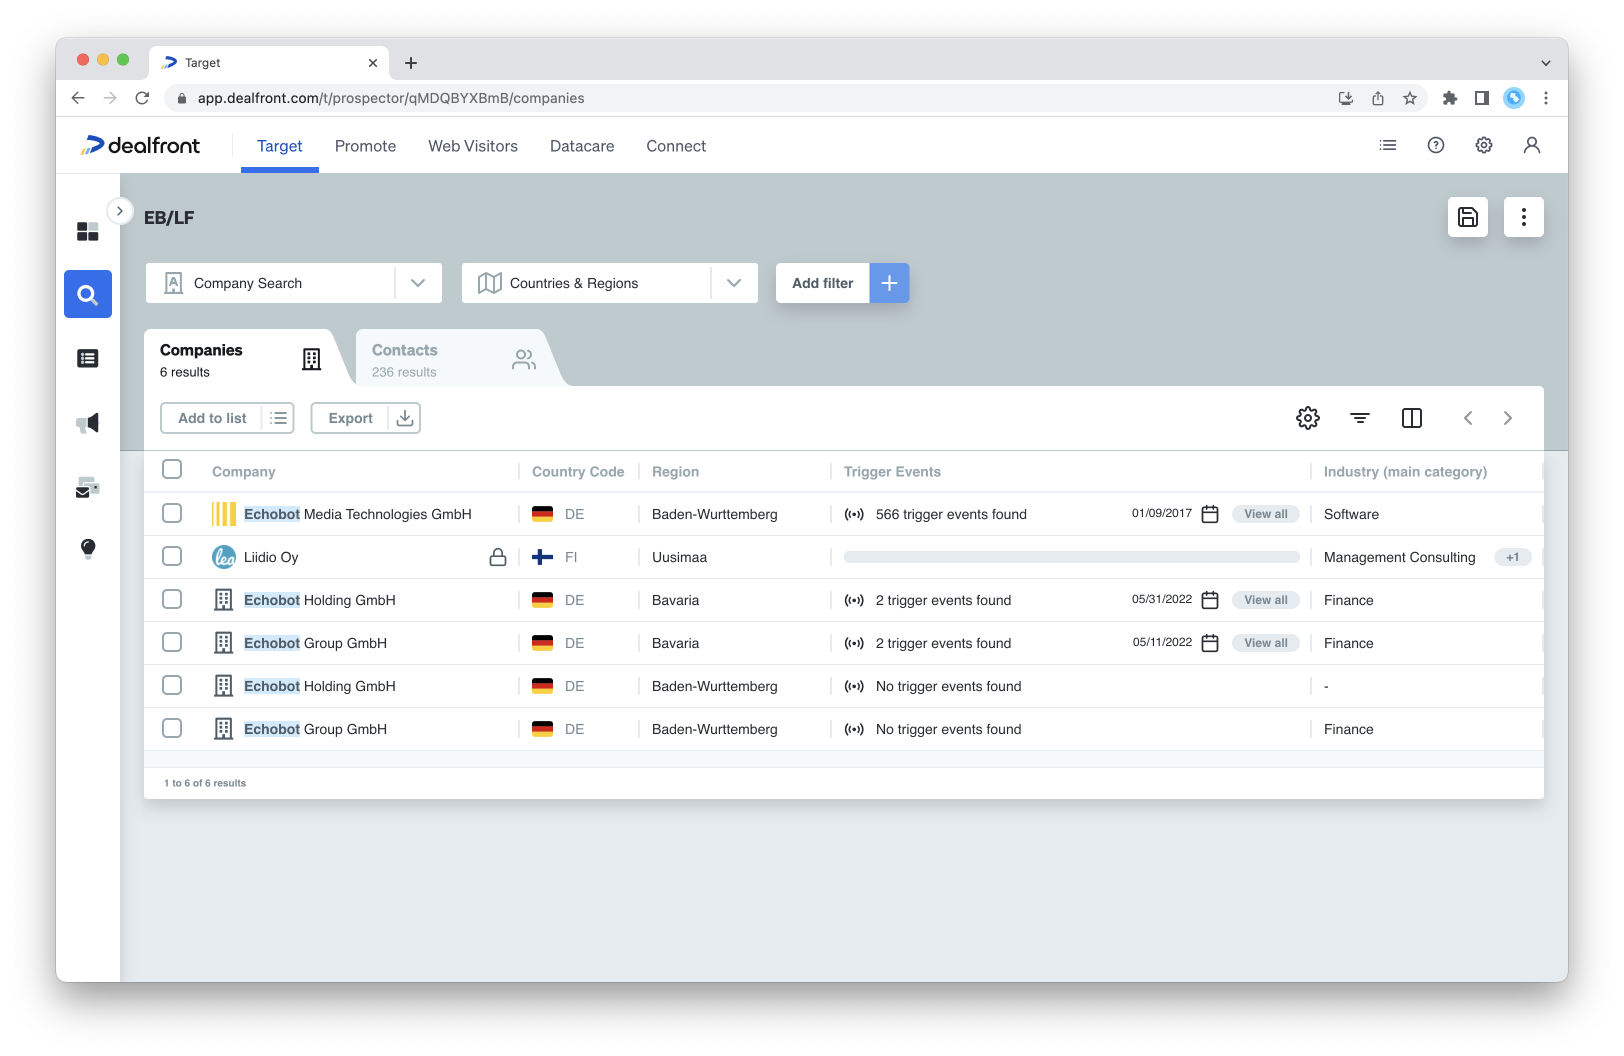Reload the page using browser refresh
Viewport: 1624px width, 1056px height.
(x=142, y=98)
